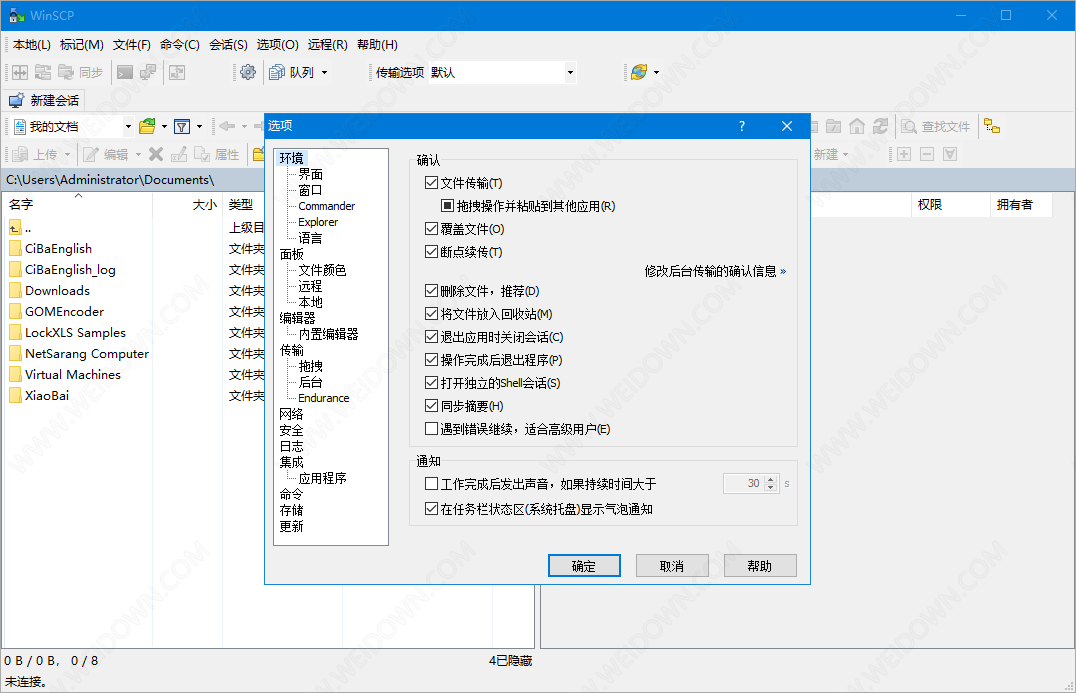Open the 命令(C) menu
Image resolution: width=1076 pixels, height=693 pixels.
coord(179,44)
